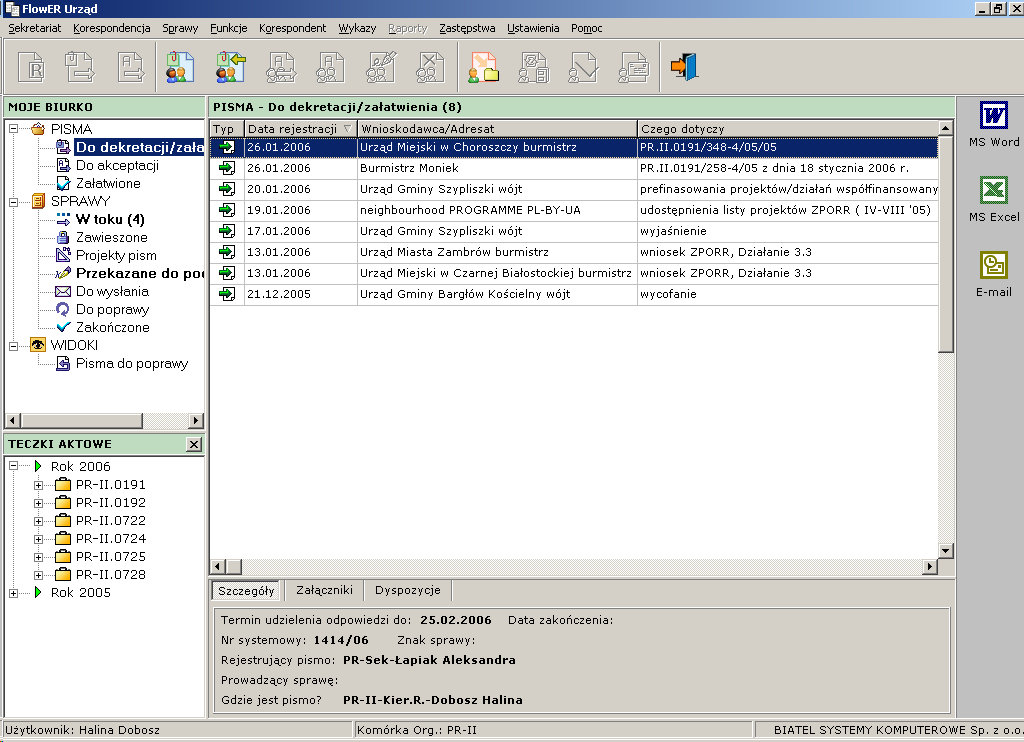Open Zakończone cases
The image size is (1024, 742).
pyautogui.click(x=112, y=327)
